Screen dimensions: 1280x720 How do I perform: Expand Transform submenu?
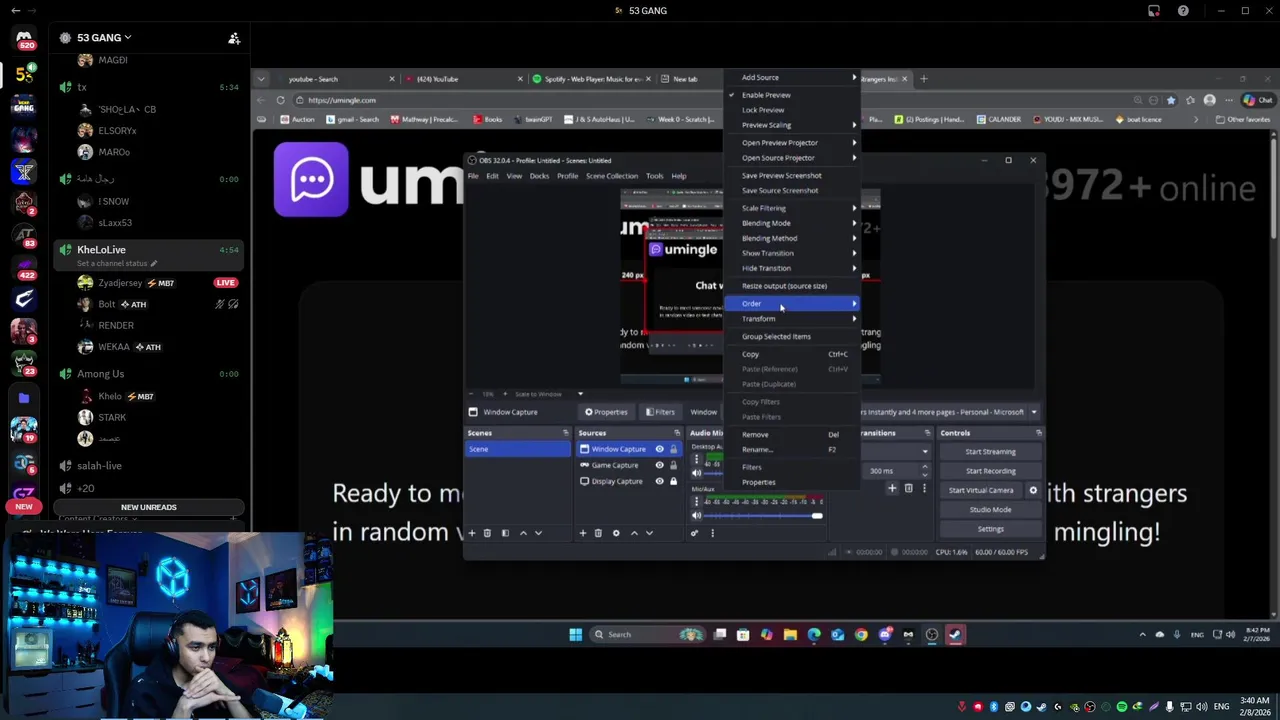[x=793, y=318]
